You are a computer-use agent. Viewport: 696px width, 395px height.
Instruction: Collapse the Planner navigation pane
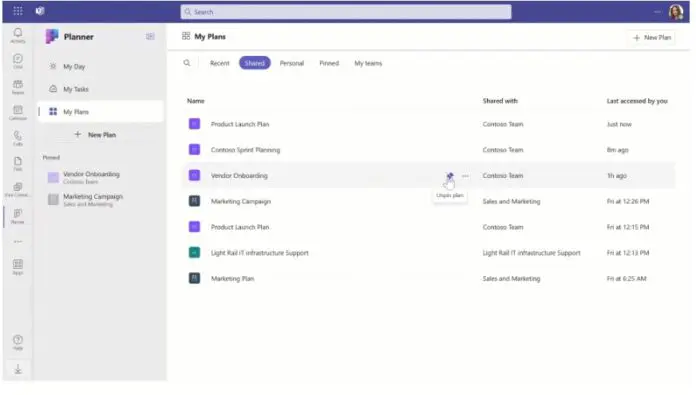click(x=150, y=36)
